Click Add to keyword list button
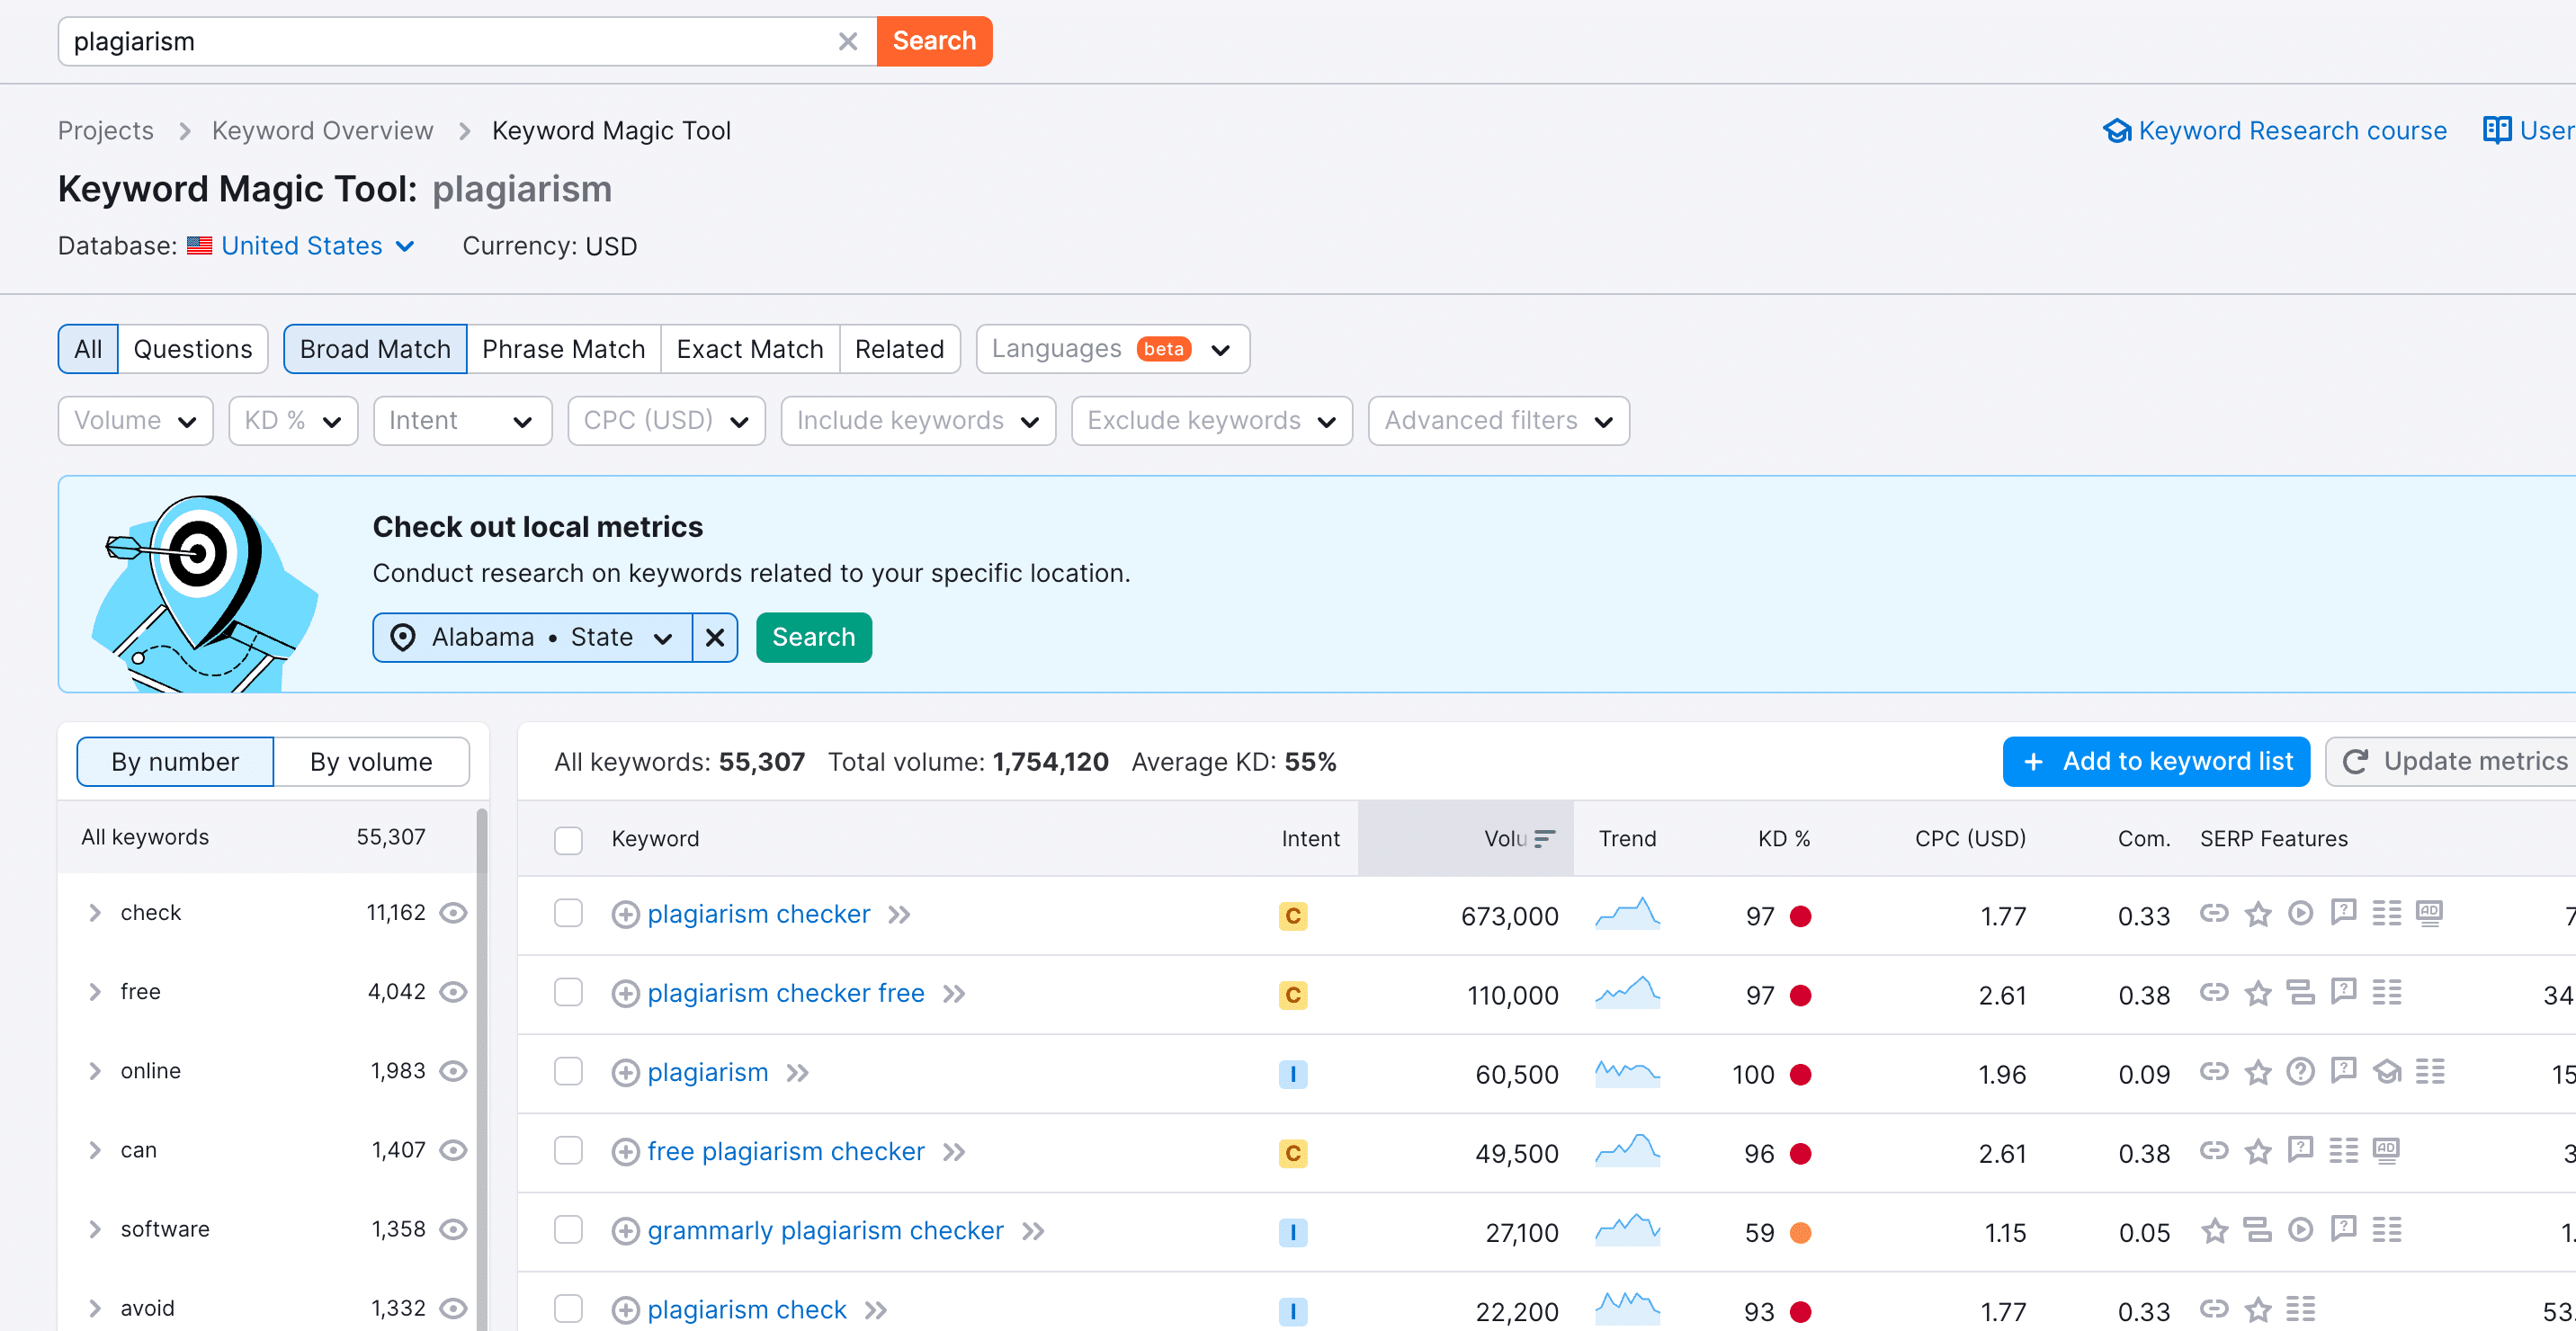 pyautogui.click(x=2156, y=762)
